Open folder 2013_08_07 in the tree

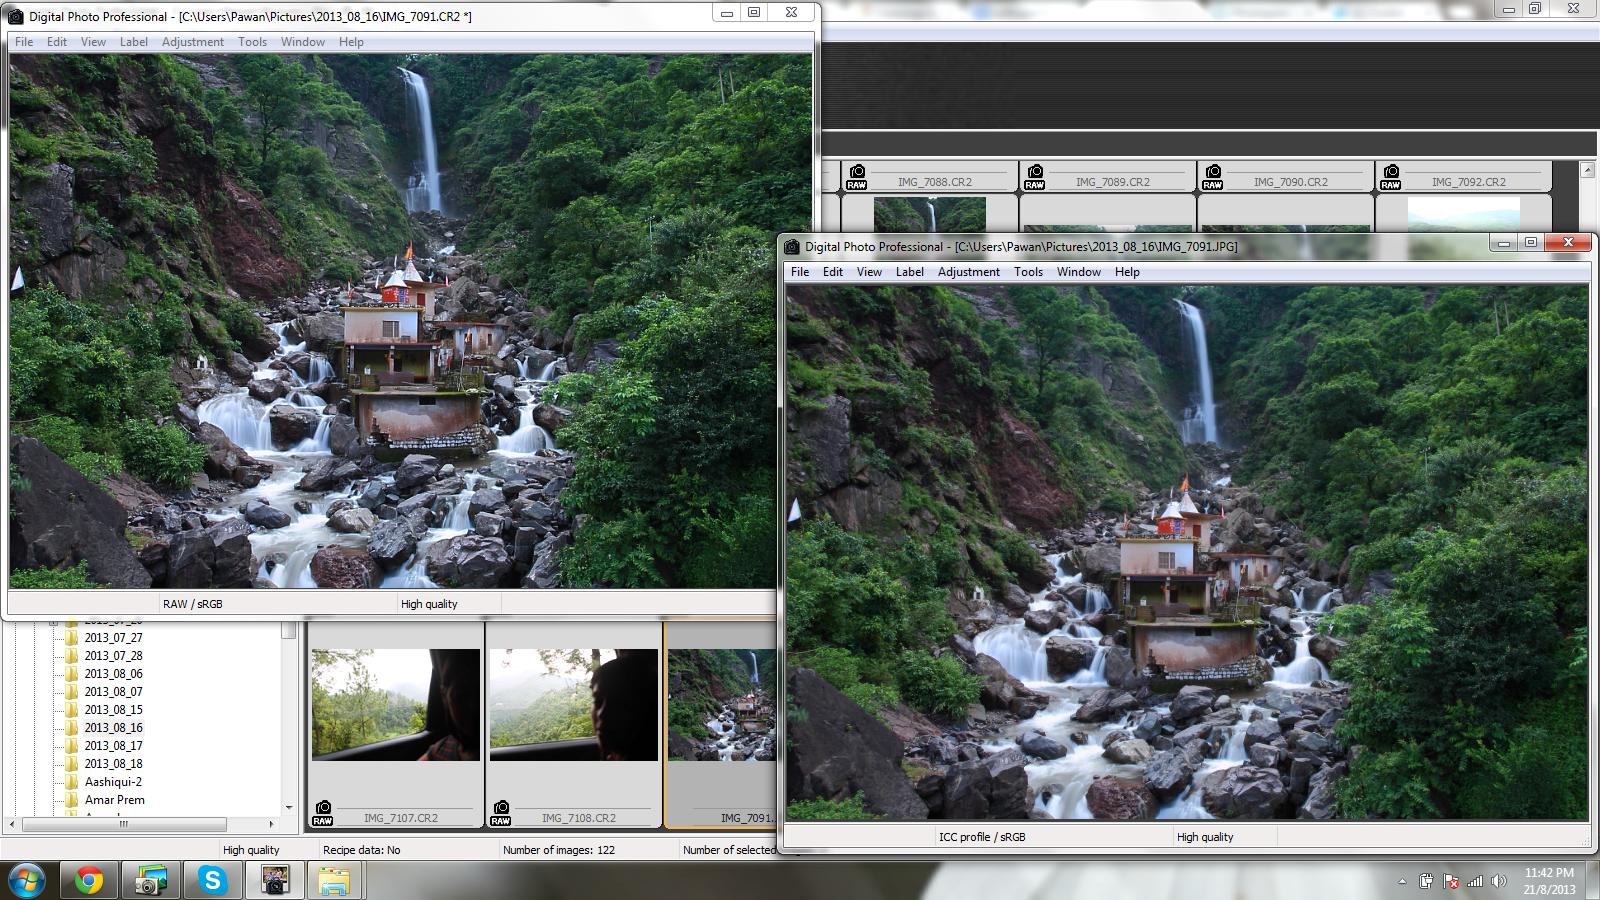(x=113, y=692)
